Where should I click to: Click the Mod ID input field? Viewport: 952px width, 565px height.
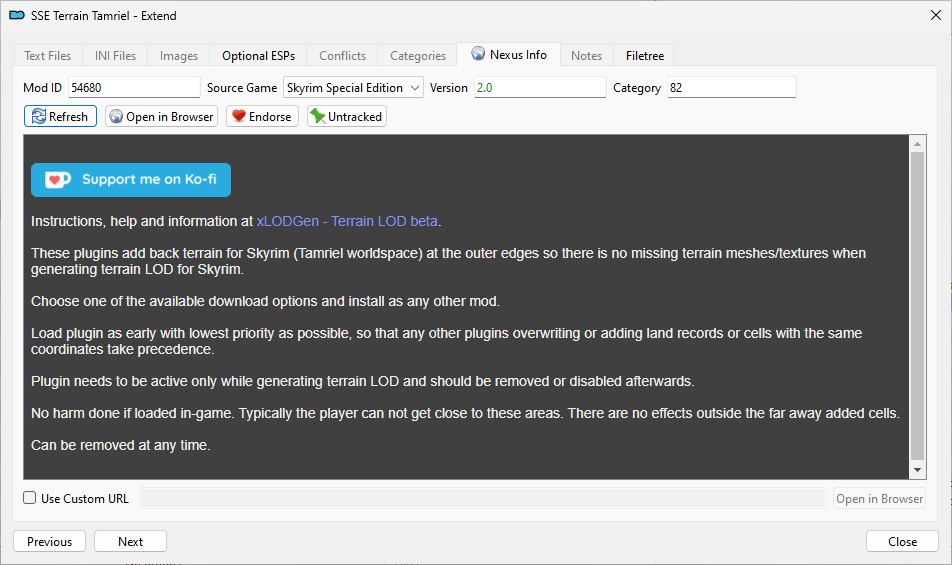coord(134,87)
